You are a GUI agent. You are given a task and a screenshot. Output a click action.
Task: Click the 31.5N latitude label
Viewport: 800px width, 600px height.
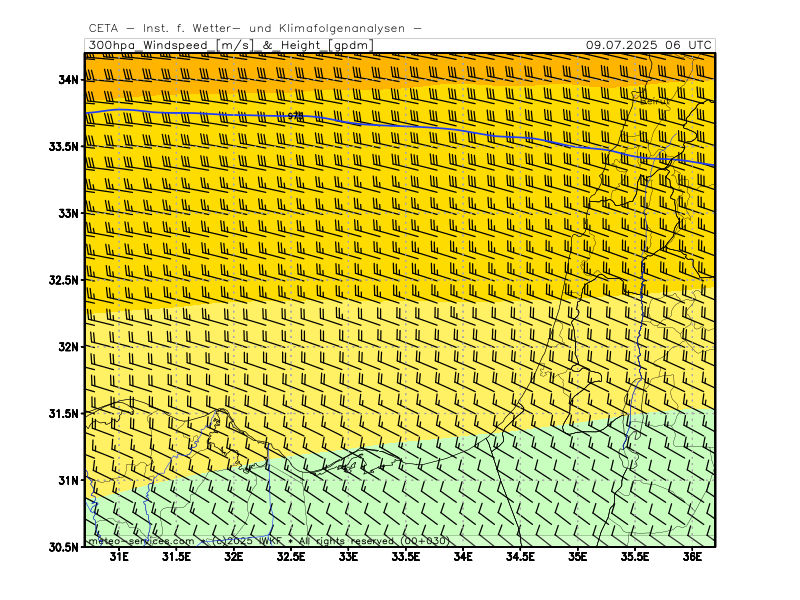[x=64, y=414]
